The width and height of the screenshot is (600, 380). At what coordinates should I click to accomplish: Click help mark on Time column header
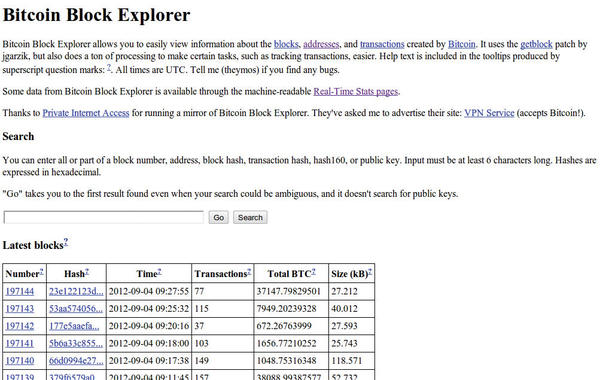tap(160, 271)
